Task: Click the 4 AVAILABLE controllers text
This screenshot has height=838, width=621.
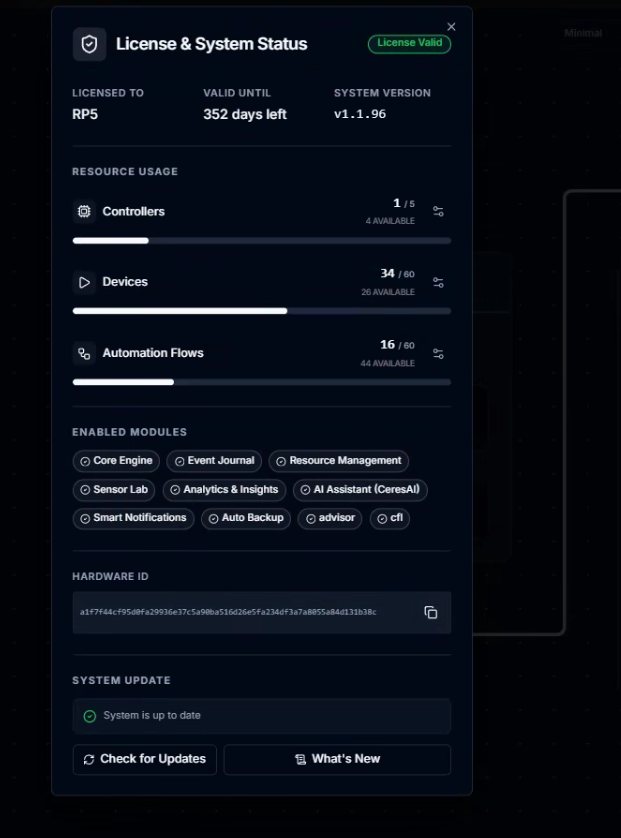Action: [390, 221]
